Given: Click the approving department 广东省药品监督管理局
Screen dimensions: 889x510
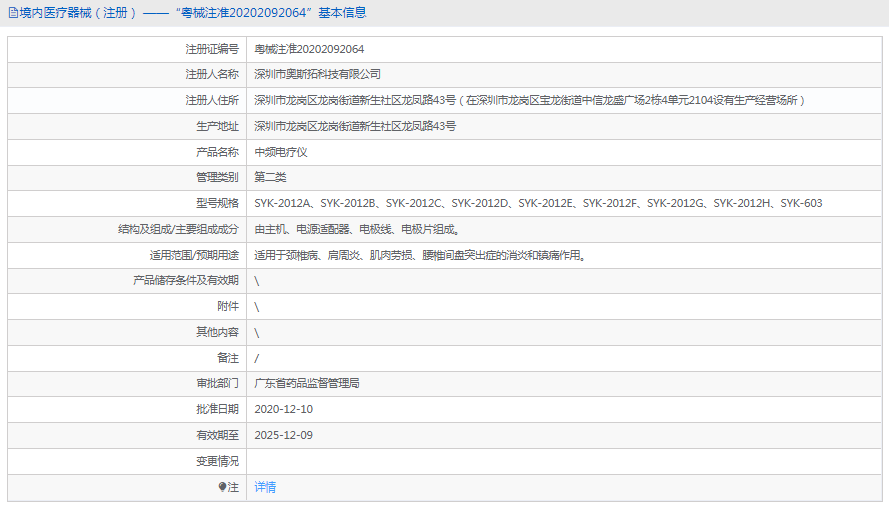Looking at the screenshot, I should click(307, 383).
